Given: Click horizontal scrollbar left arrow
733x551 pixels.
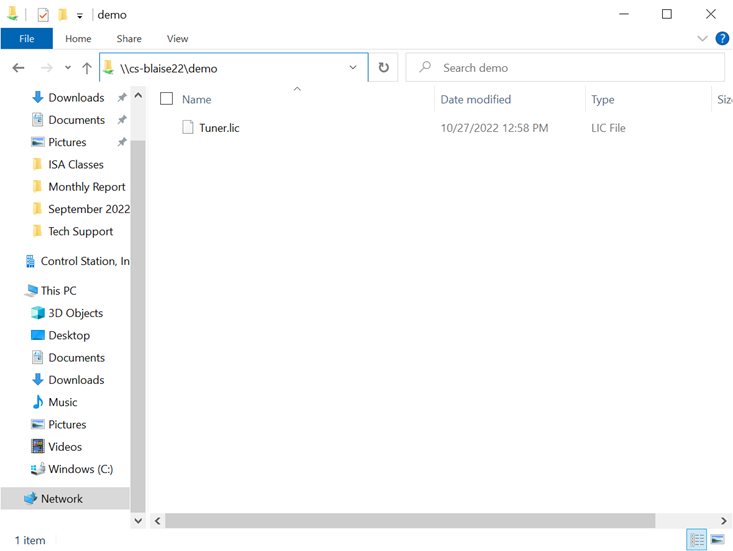Looking at the screenshot, I should (158, 521).
